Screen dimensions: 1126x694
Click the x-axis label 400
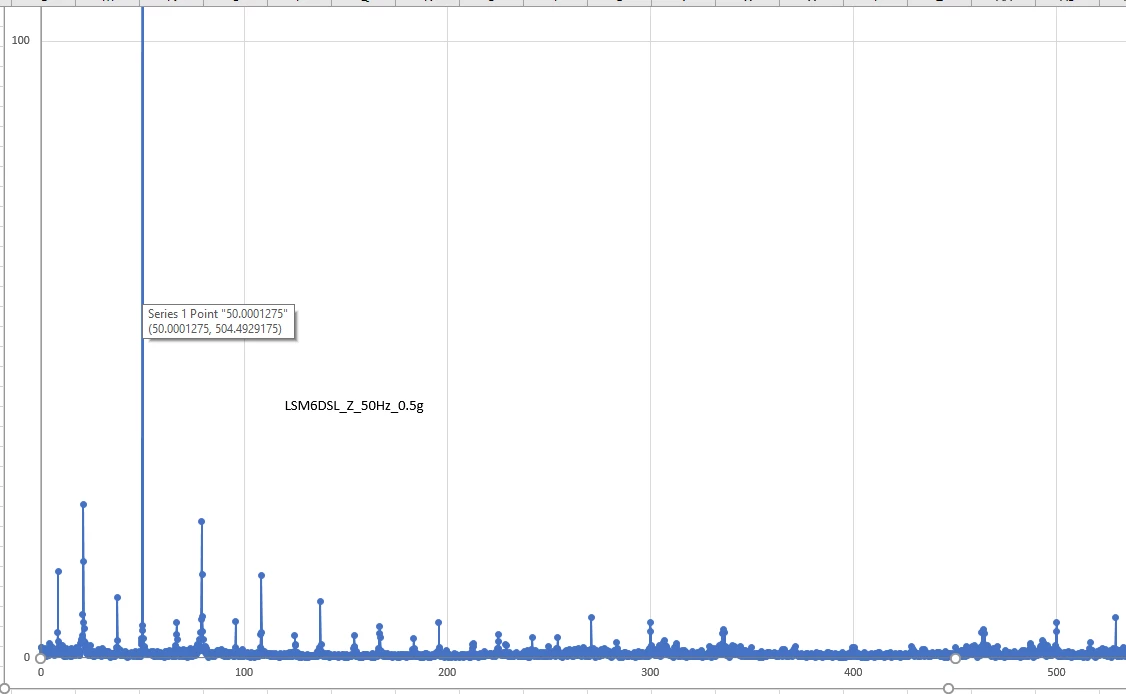[853, 672]
